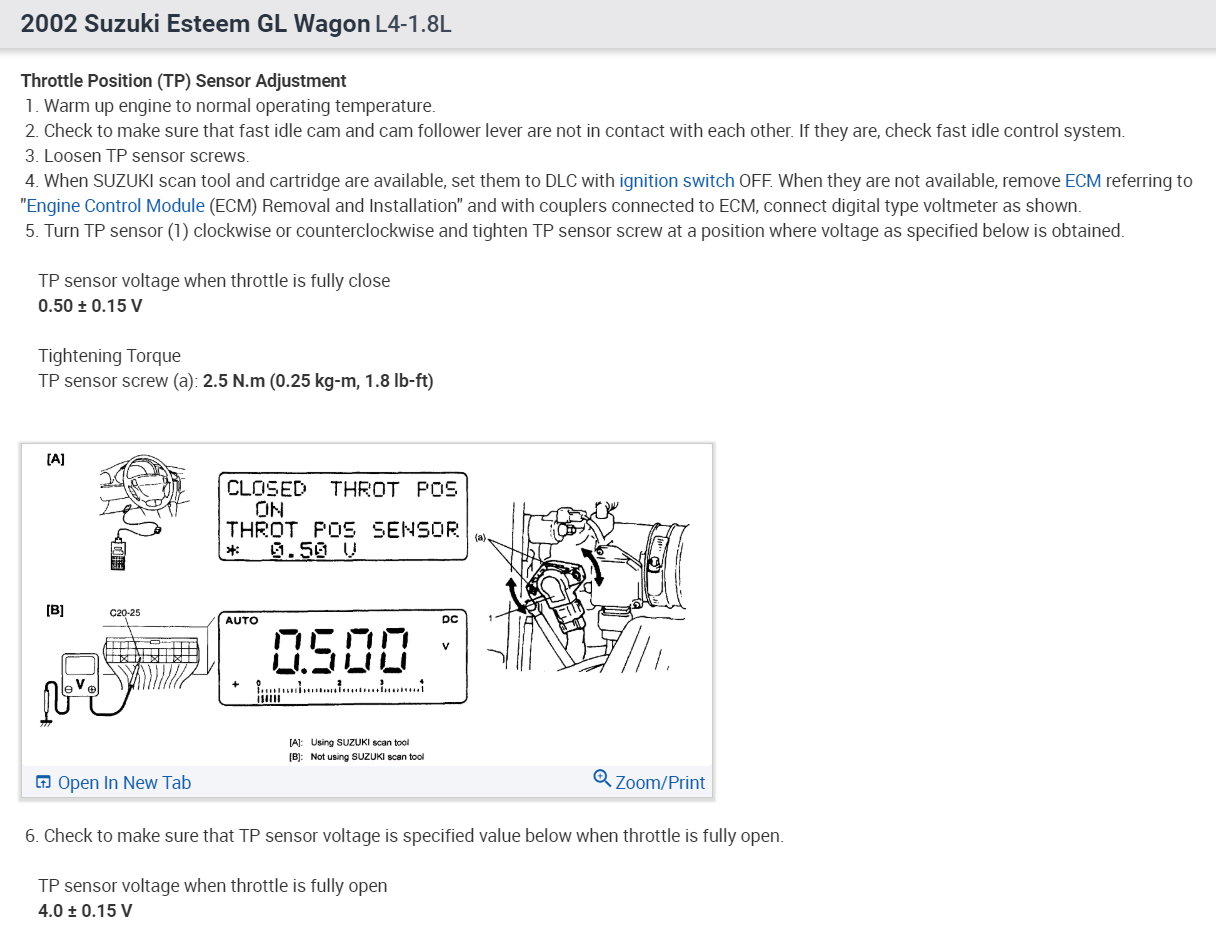Click the '4.0 ± 0.15 V' fully open value
The width and height of the screenshot is (1216, 931).
point(85,911)
